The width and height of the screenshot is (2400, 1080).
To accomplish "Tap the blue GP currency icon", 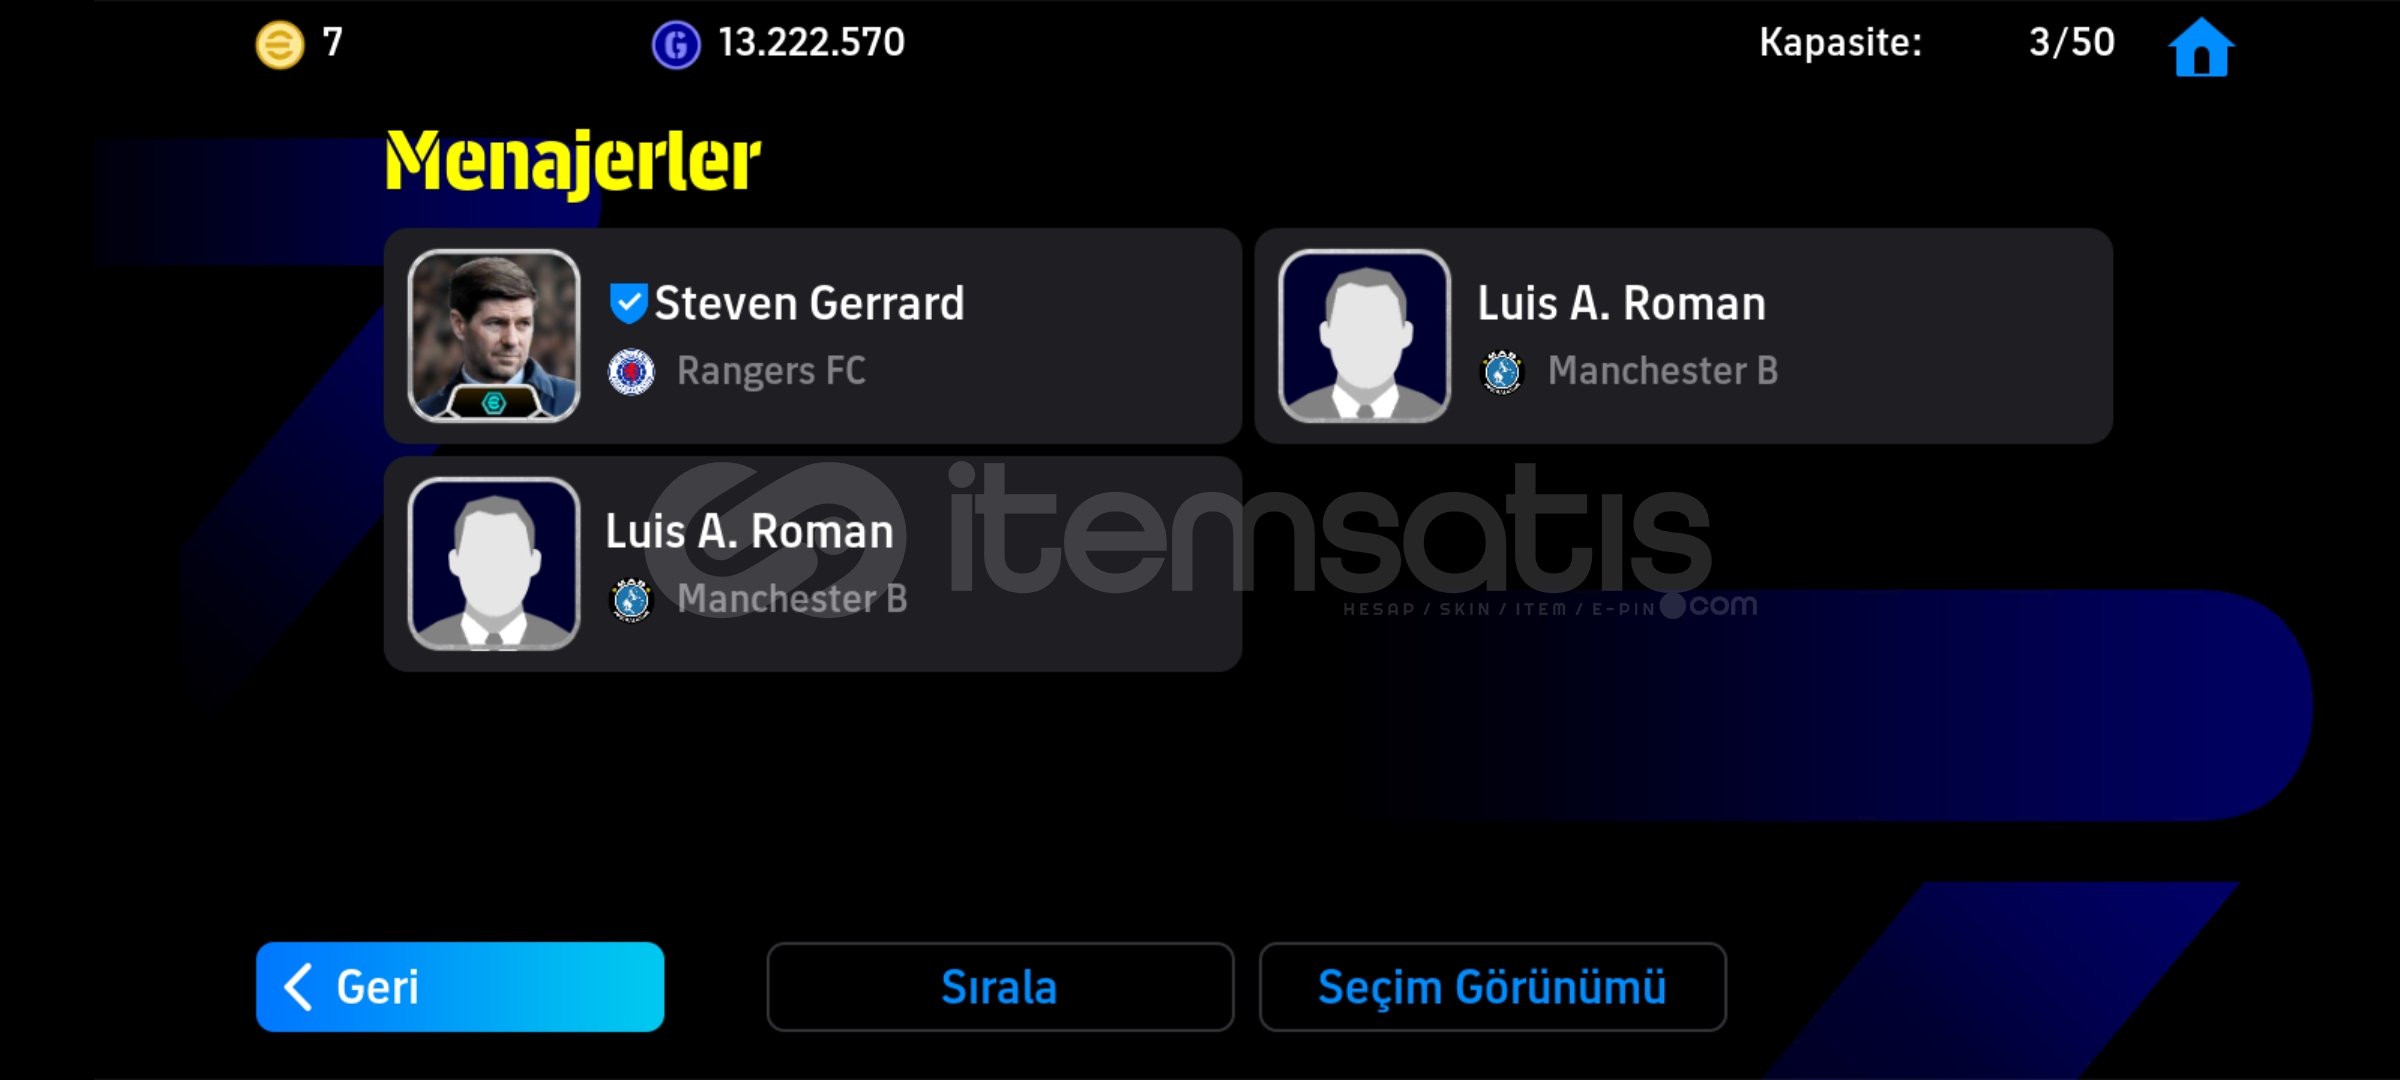I will click(x=676, y=45).
